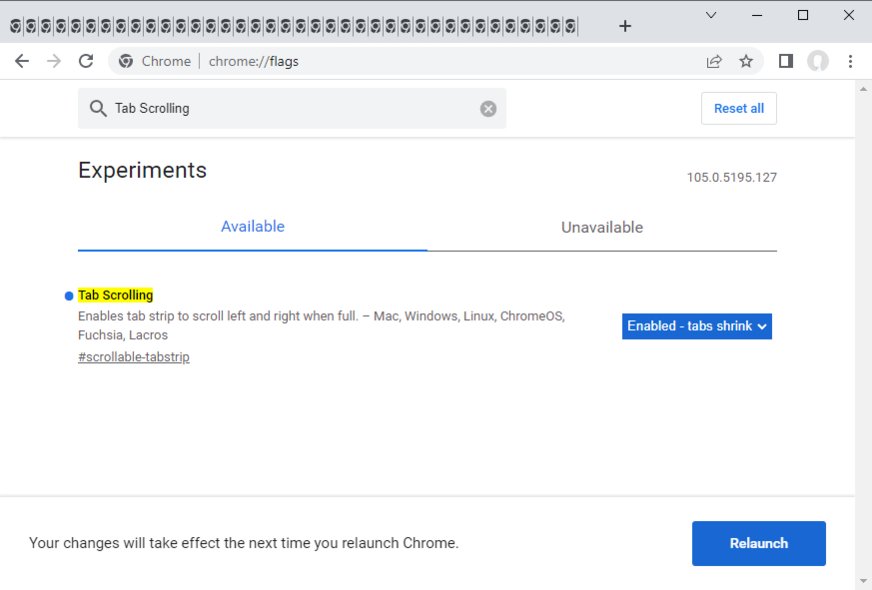Click the Forward navigation arrow
The image size is (872, 590).
[54, 61]
